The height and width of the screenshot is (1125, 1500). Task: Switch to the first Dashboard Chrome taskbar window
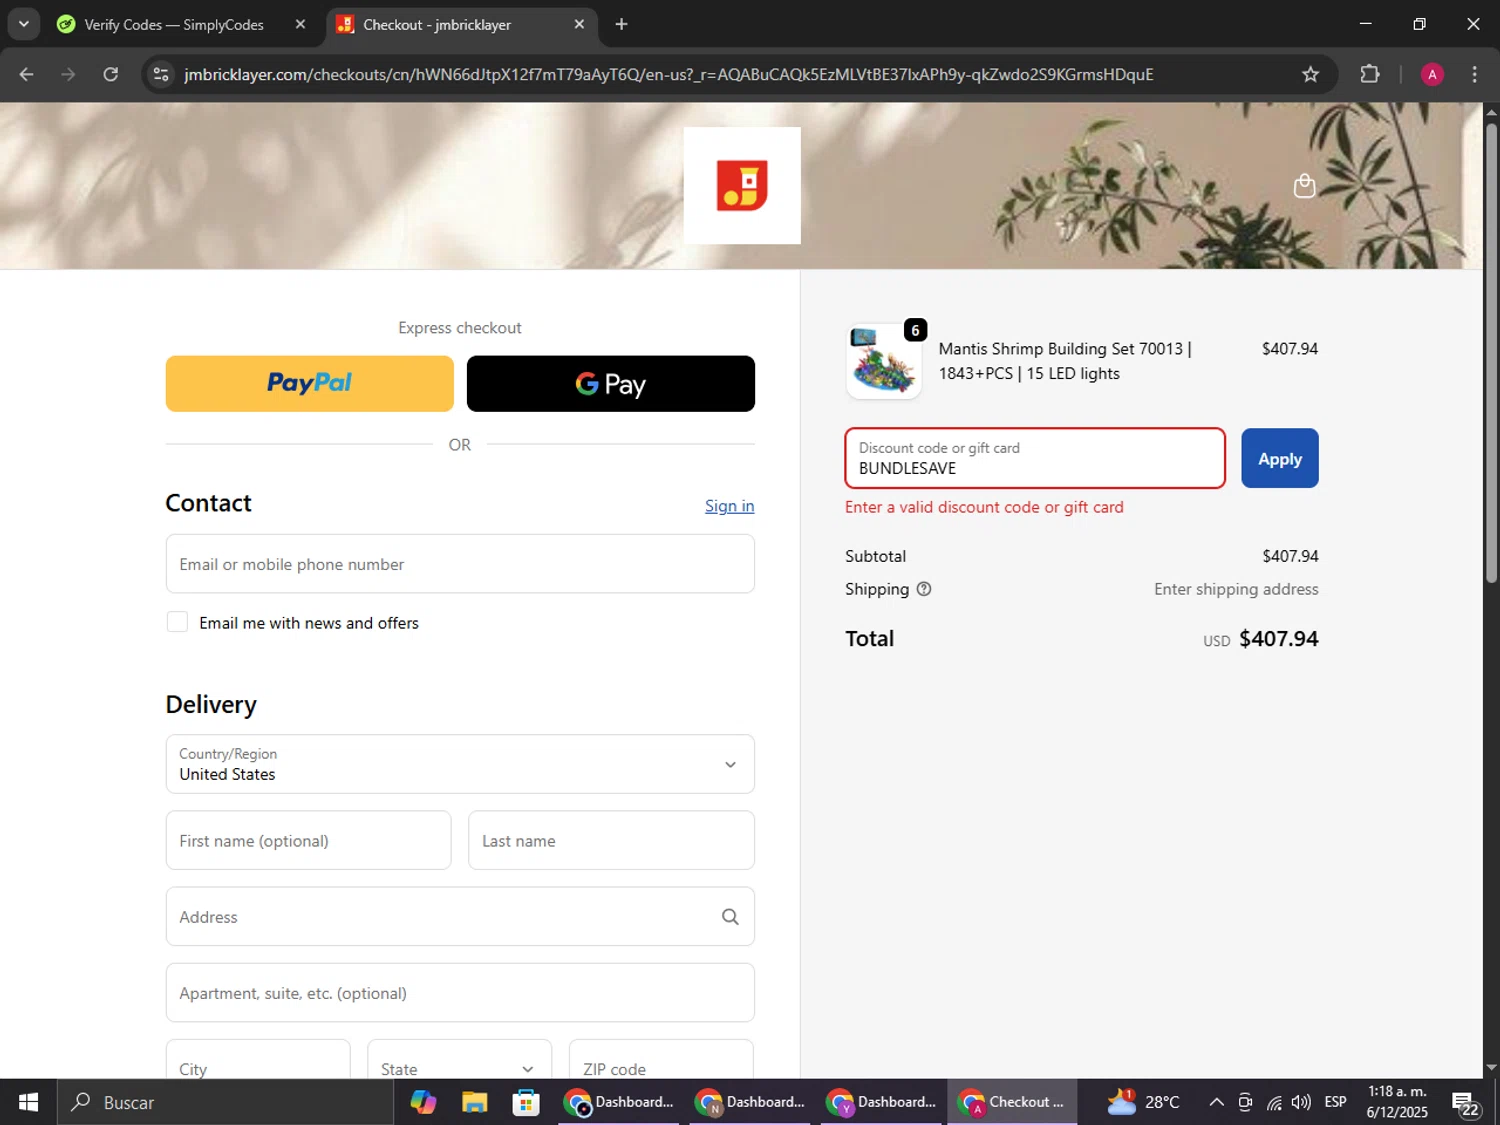pos(619,1102)
